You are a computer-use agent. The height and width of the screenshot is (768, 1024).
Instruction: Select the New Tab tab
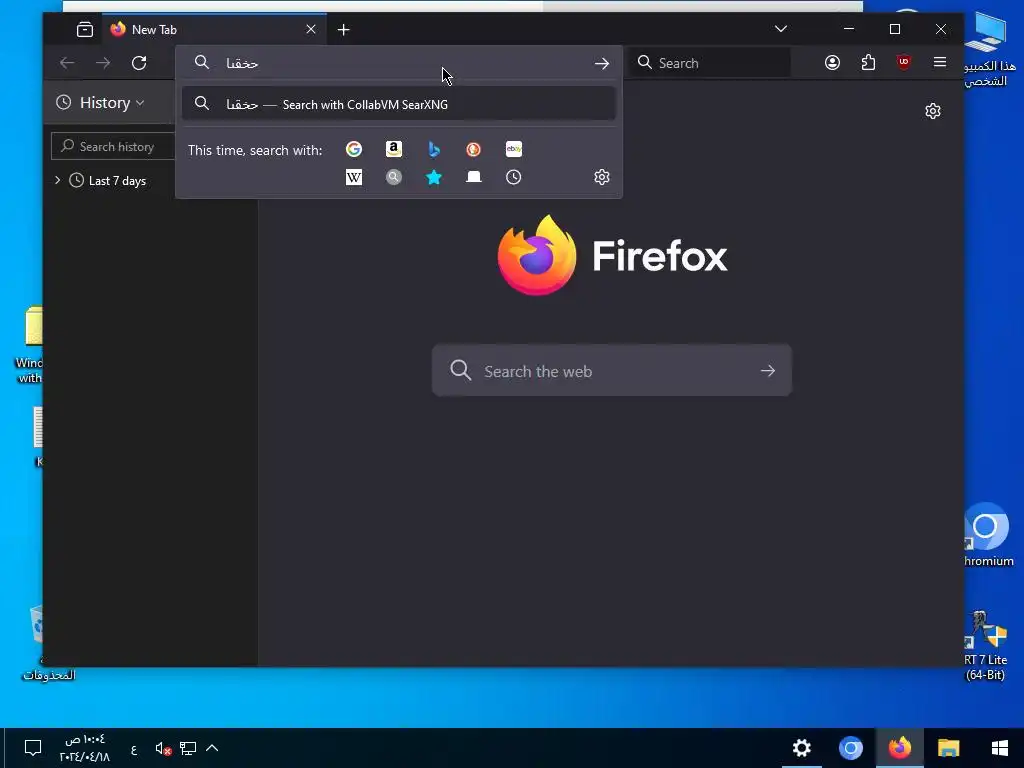[214, 29]
